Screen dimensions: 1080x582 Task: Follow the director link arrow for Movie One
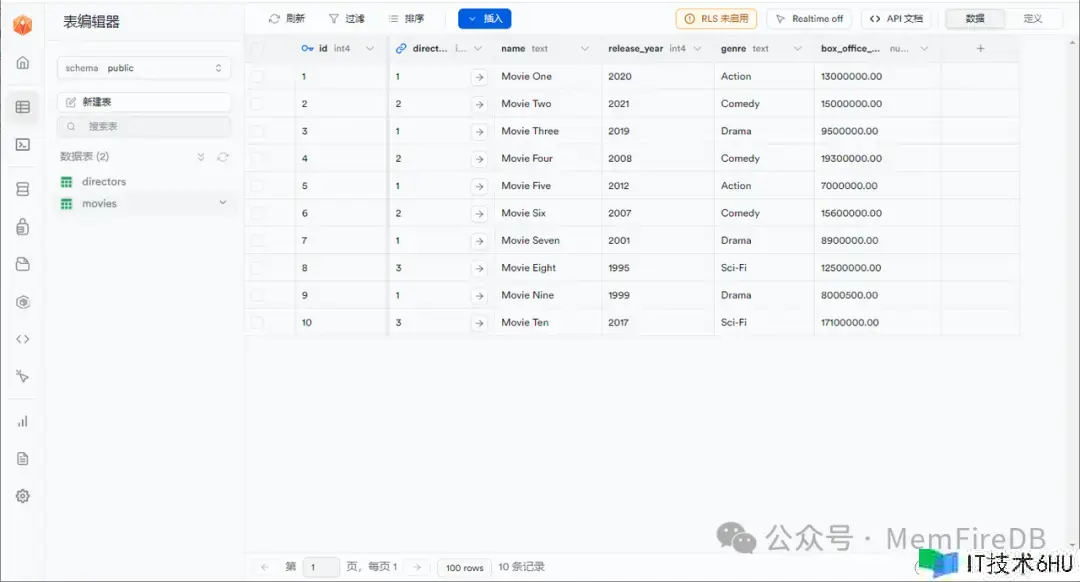point(479,77)
